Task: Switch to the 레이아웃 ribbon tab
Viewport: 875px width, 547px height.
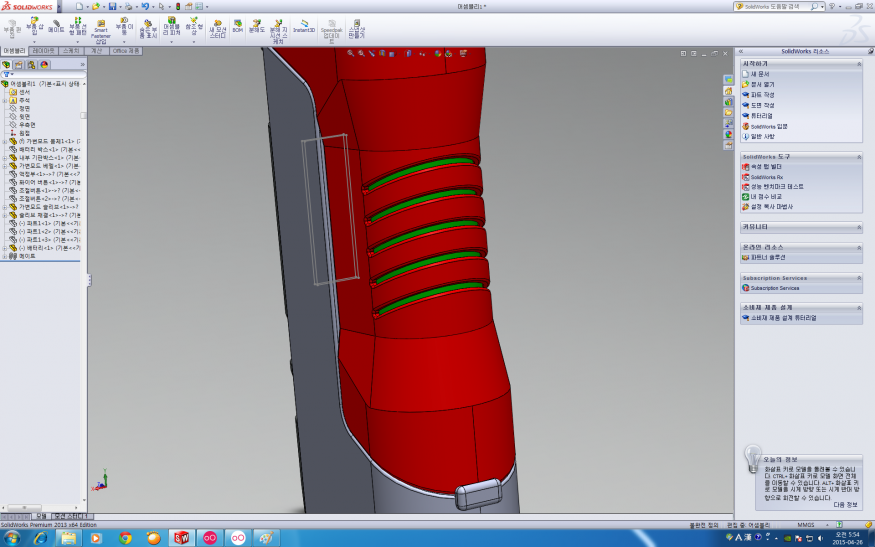Action: pos(44,51)
